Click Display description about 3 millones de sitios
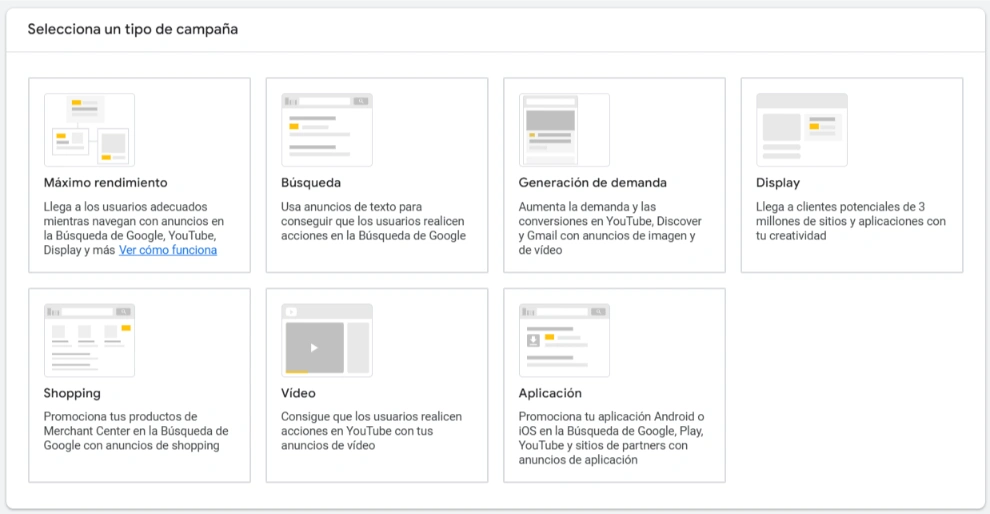Viewport: 990px width, 514px height. pyautogui.click(x=850, y=221)
